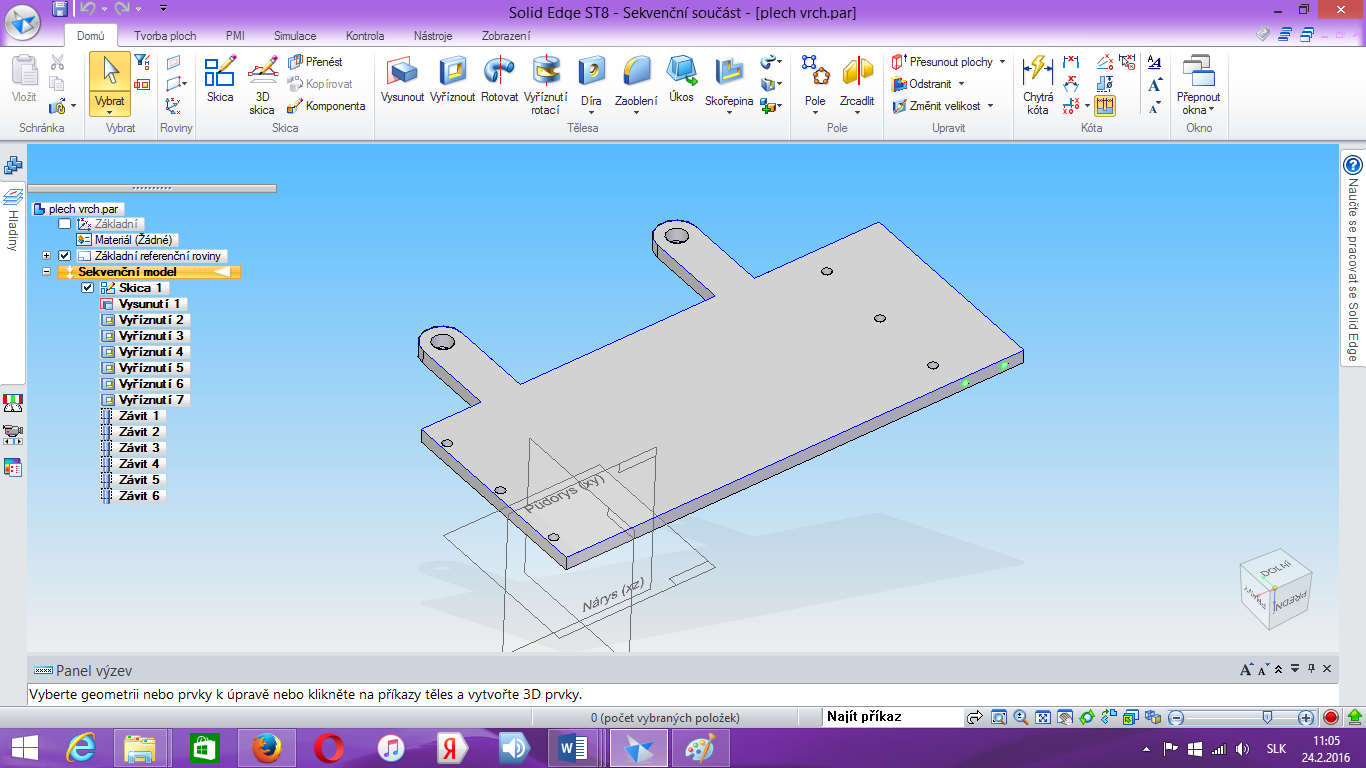The image size is (1366, 768).
Task: Open the Pole pattern dropdown
Action: [x=815, y=112]
